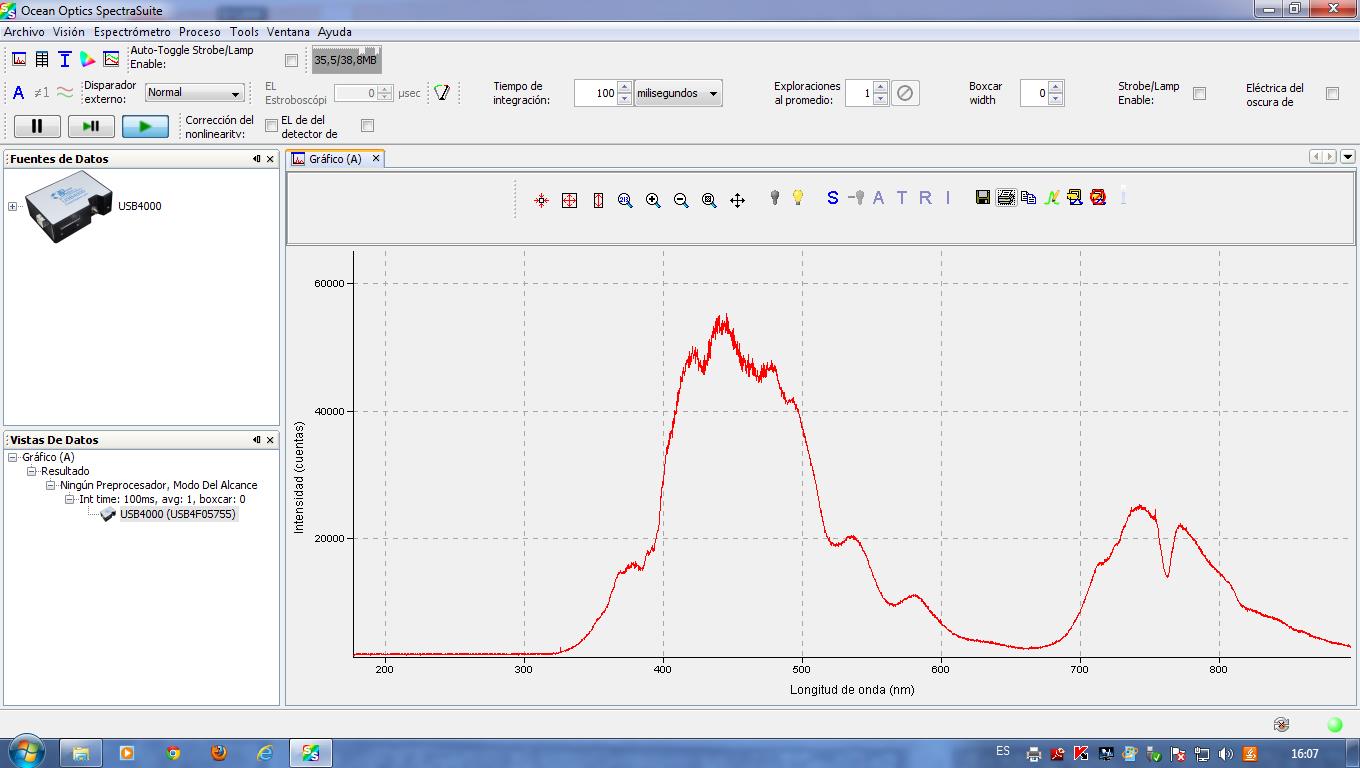The image size is (1360, 768).
Task: Collapse the Int time: 100ms tree node
Action: click(x=70, y=499)
